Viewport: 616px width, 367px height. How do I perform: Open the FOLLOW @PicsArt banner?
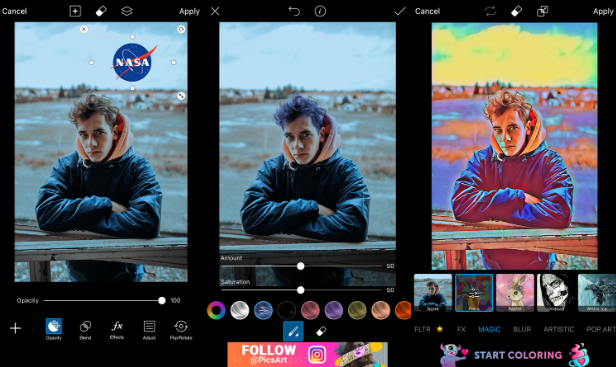pos(308,354)
